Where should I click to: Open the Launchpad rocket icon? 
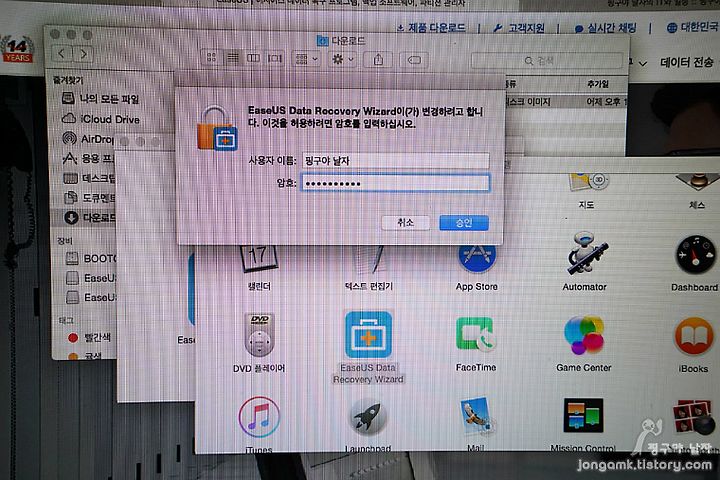click(x=368, y=417)
